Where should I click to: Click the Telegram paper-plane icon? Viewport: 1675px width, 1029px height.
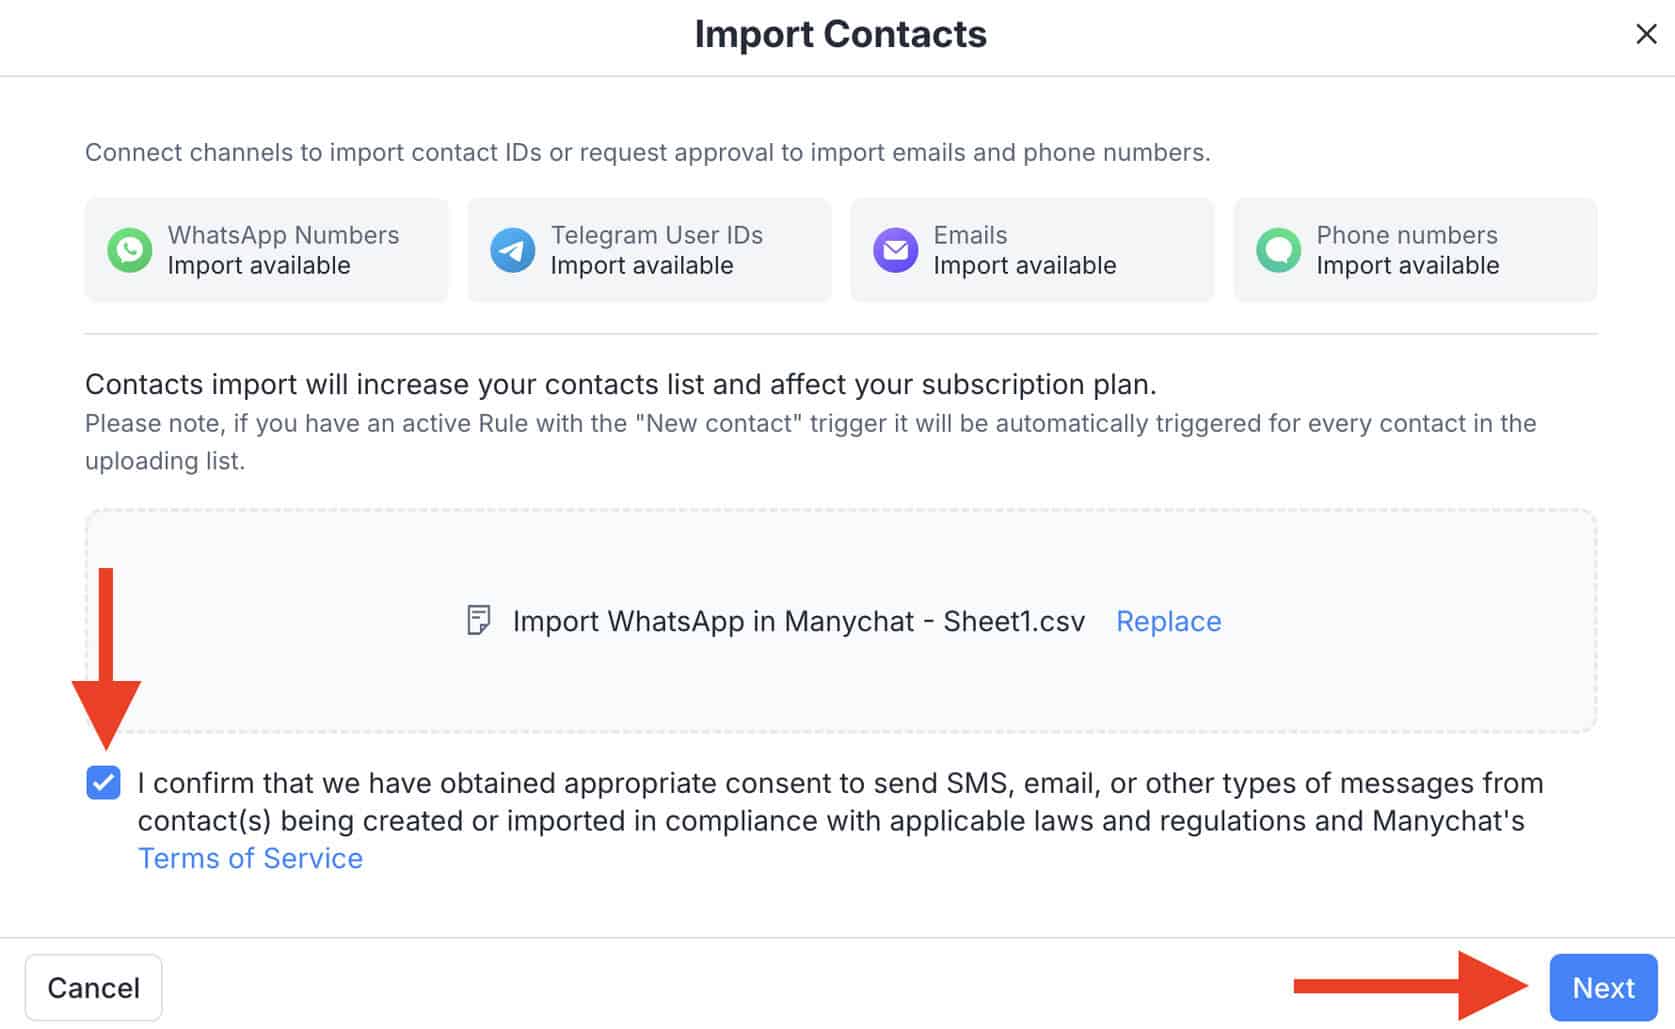(x=512, y=250)
